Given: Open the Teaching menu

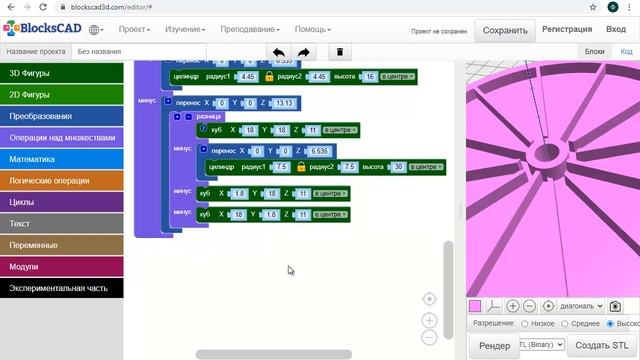Looking at the screenshot, I should (x=250, y=29).
